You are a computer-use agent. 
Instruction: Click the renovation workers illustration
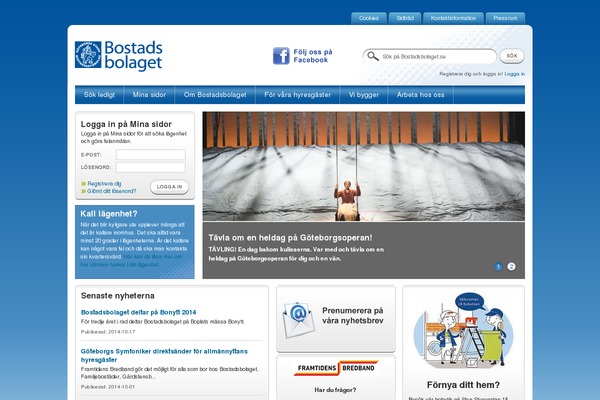463,332
